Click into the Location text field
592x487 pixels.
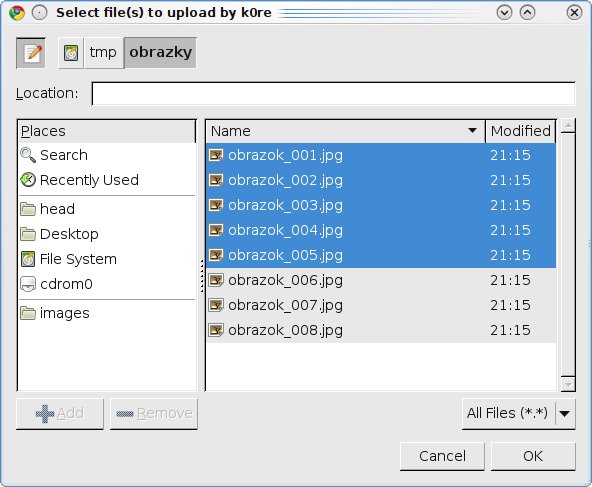(334, 94)
